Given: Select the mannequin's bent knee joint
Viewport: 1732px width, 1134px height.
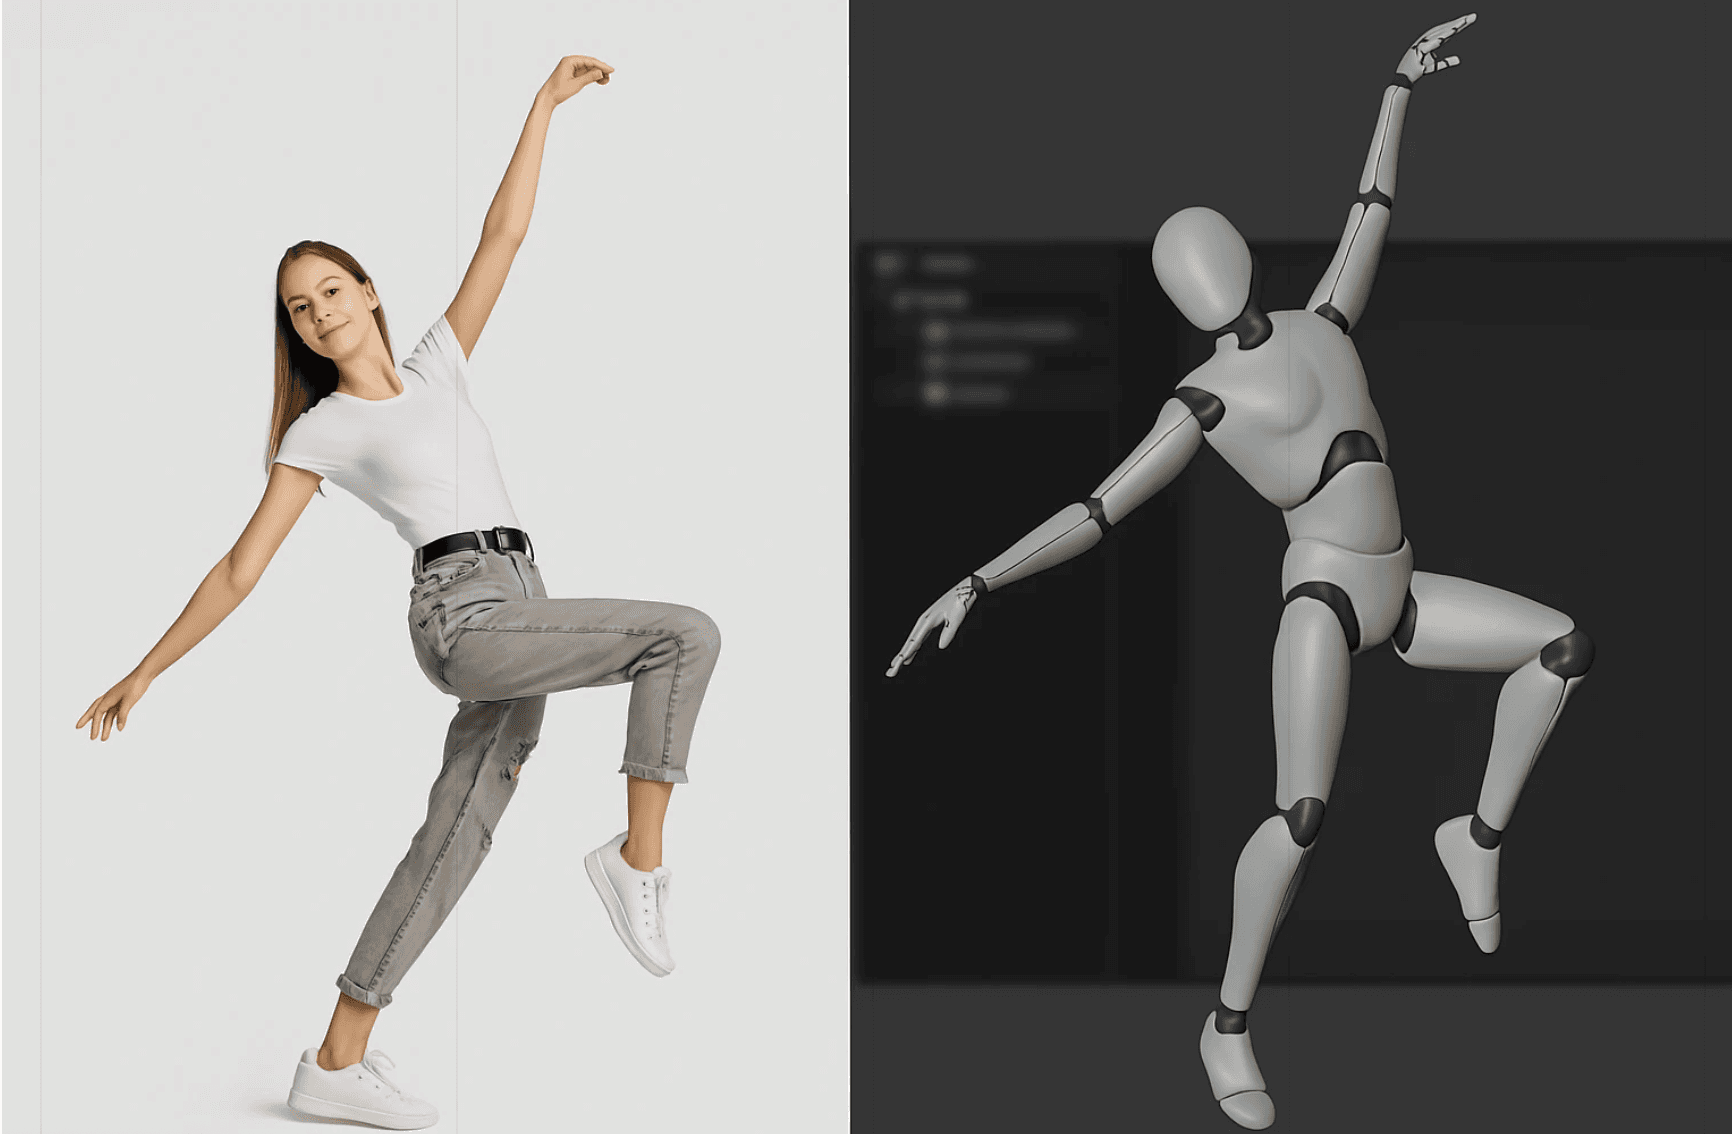Looking at the screenshot, I should click(x=1566, y=654).
